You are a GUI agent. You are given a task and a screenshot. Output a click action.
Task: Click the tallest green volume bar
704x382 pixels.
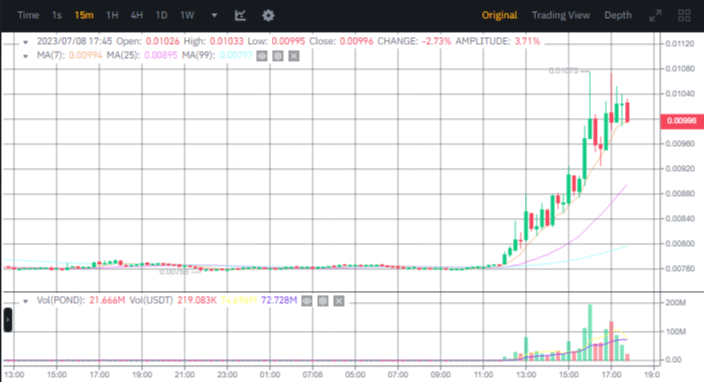pyautogui.click(x=590, y=332)
